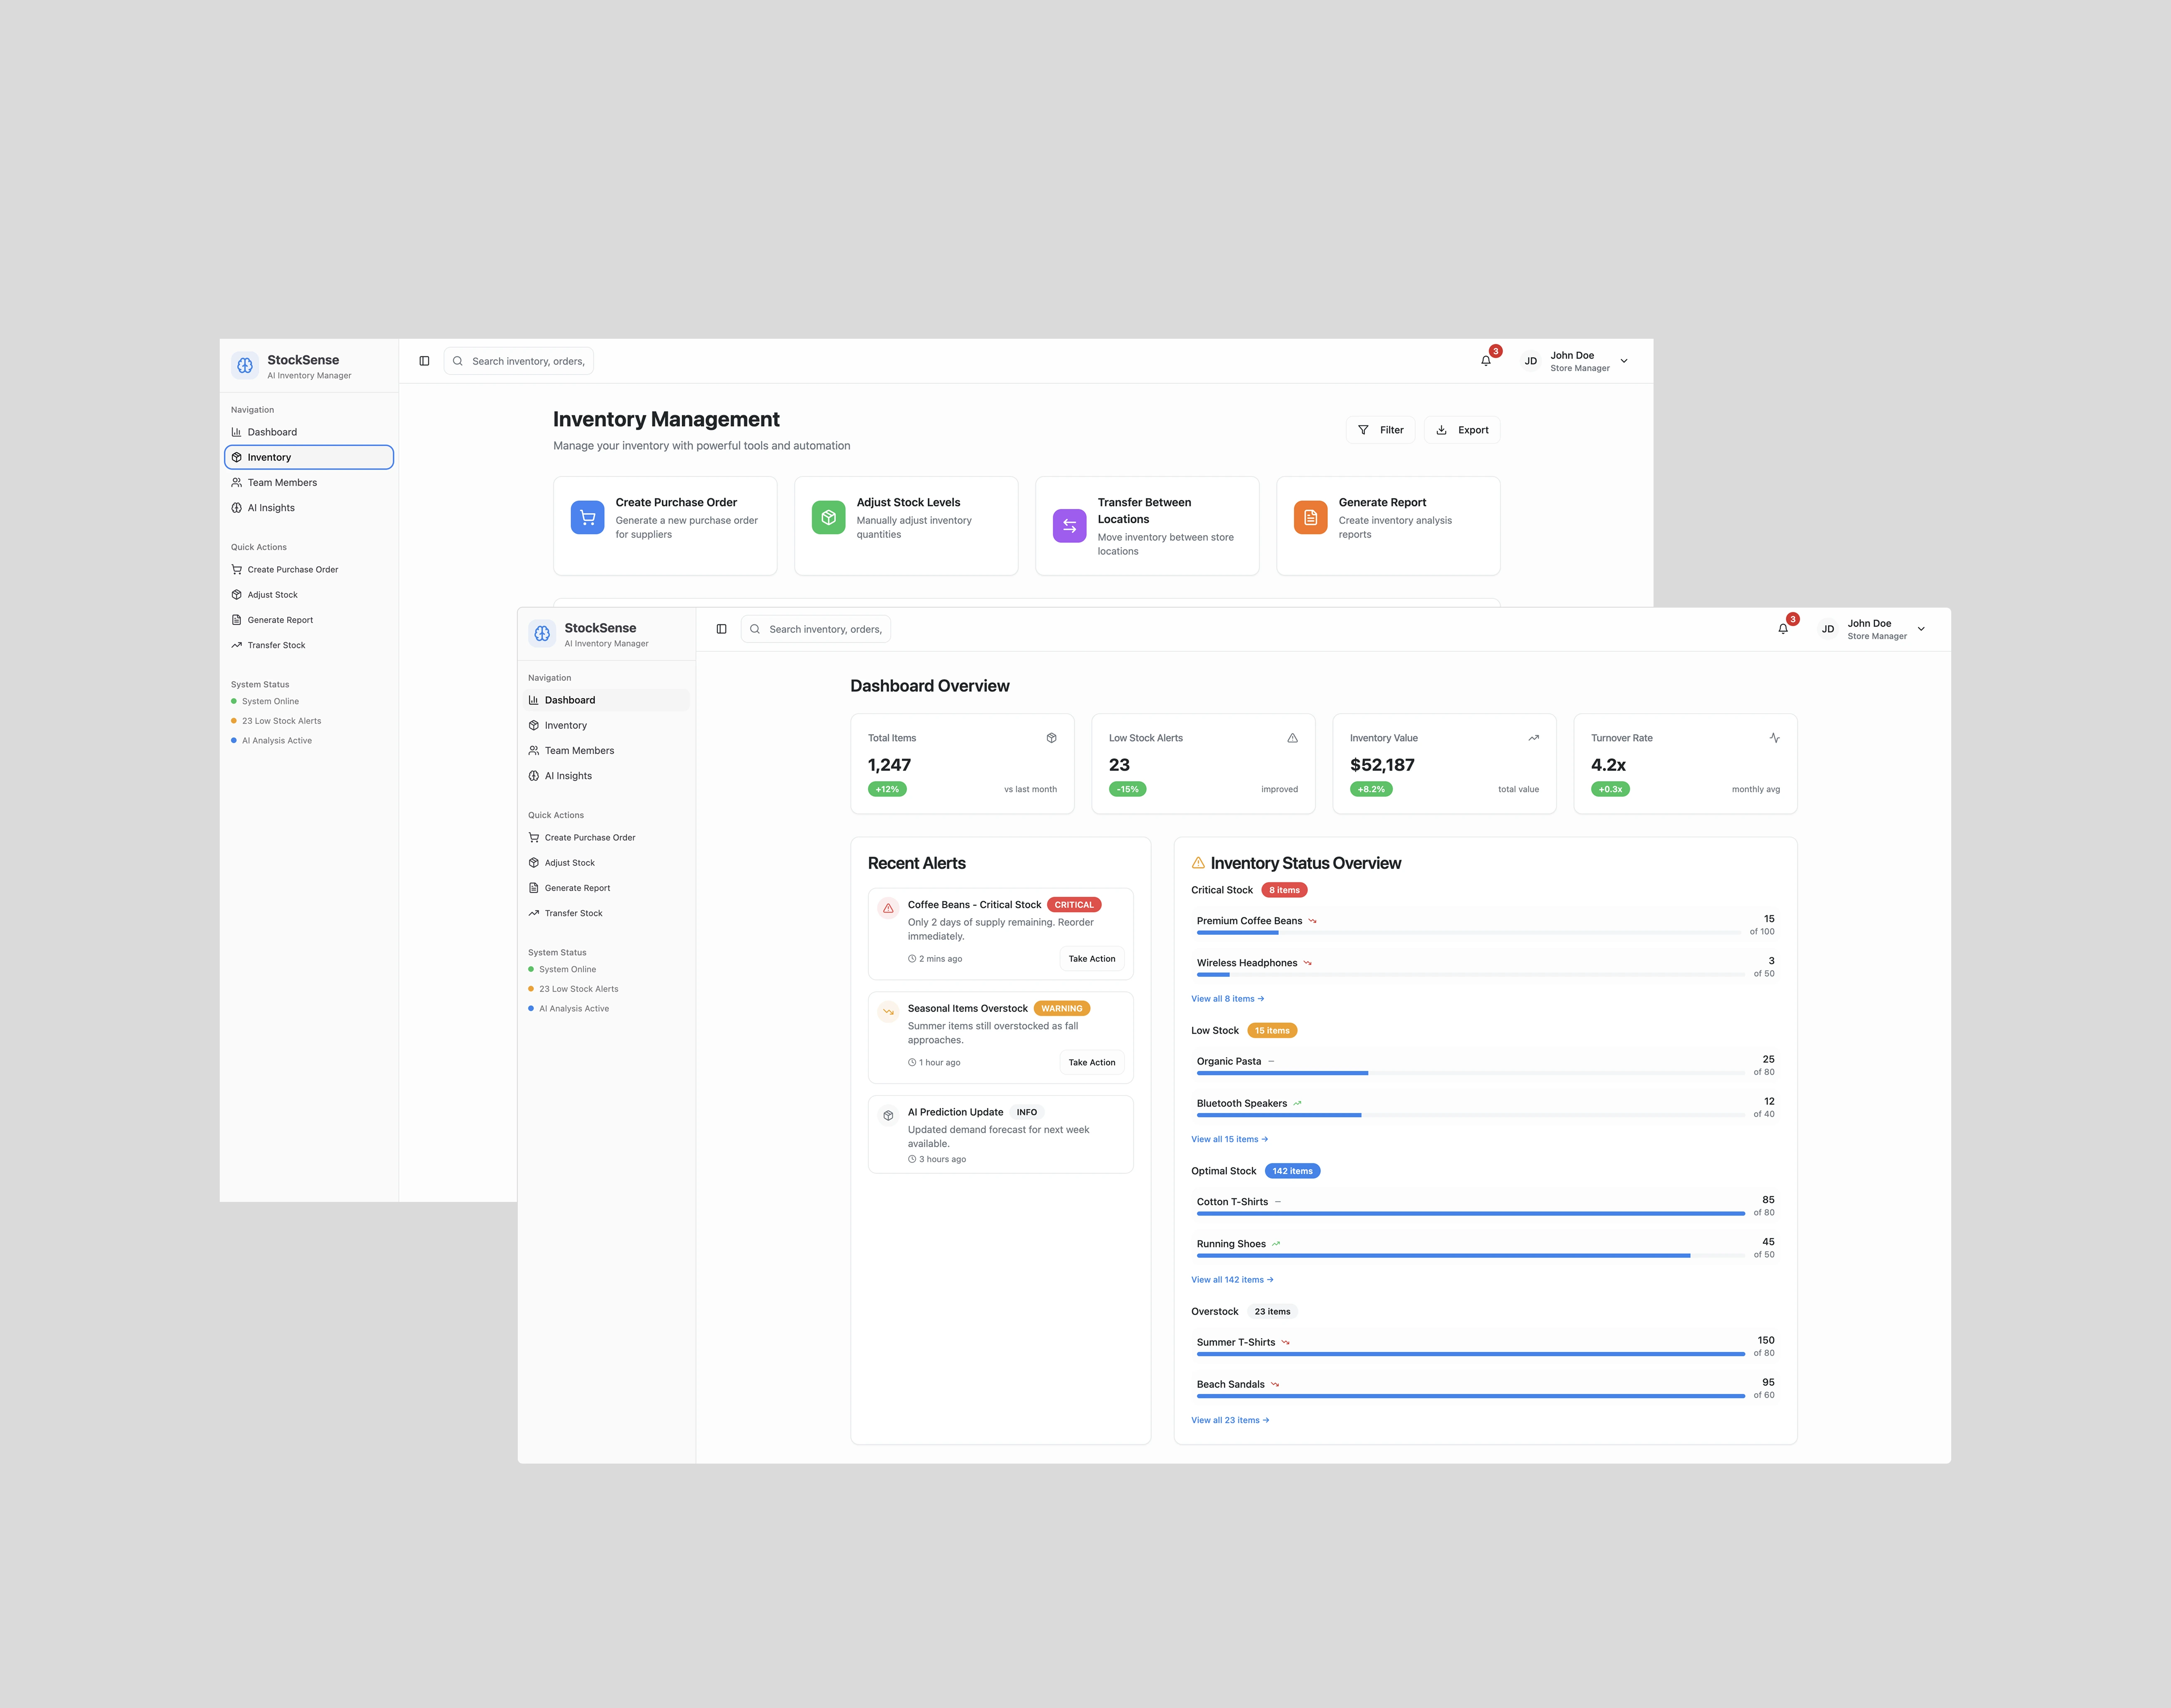Image resolution: width=2171 pixels, height=1708 pixels.
Task: Click the red warning icon on the Coffee Beans alert
Action: [x=888, y=908]
